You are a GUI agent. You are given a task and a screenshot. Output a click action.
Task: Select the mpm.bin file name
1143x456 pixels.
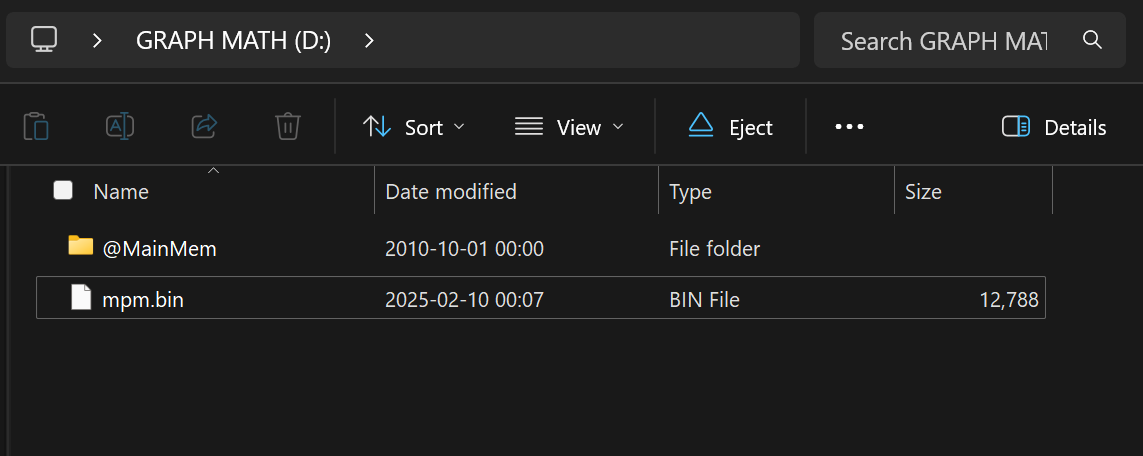tap(143, 299)
